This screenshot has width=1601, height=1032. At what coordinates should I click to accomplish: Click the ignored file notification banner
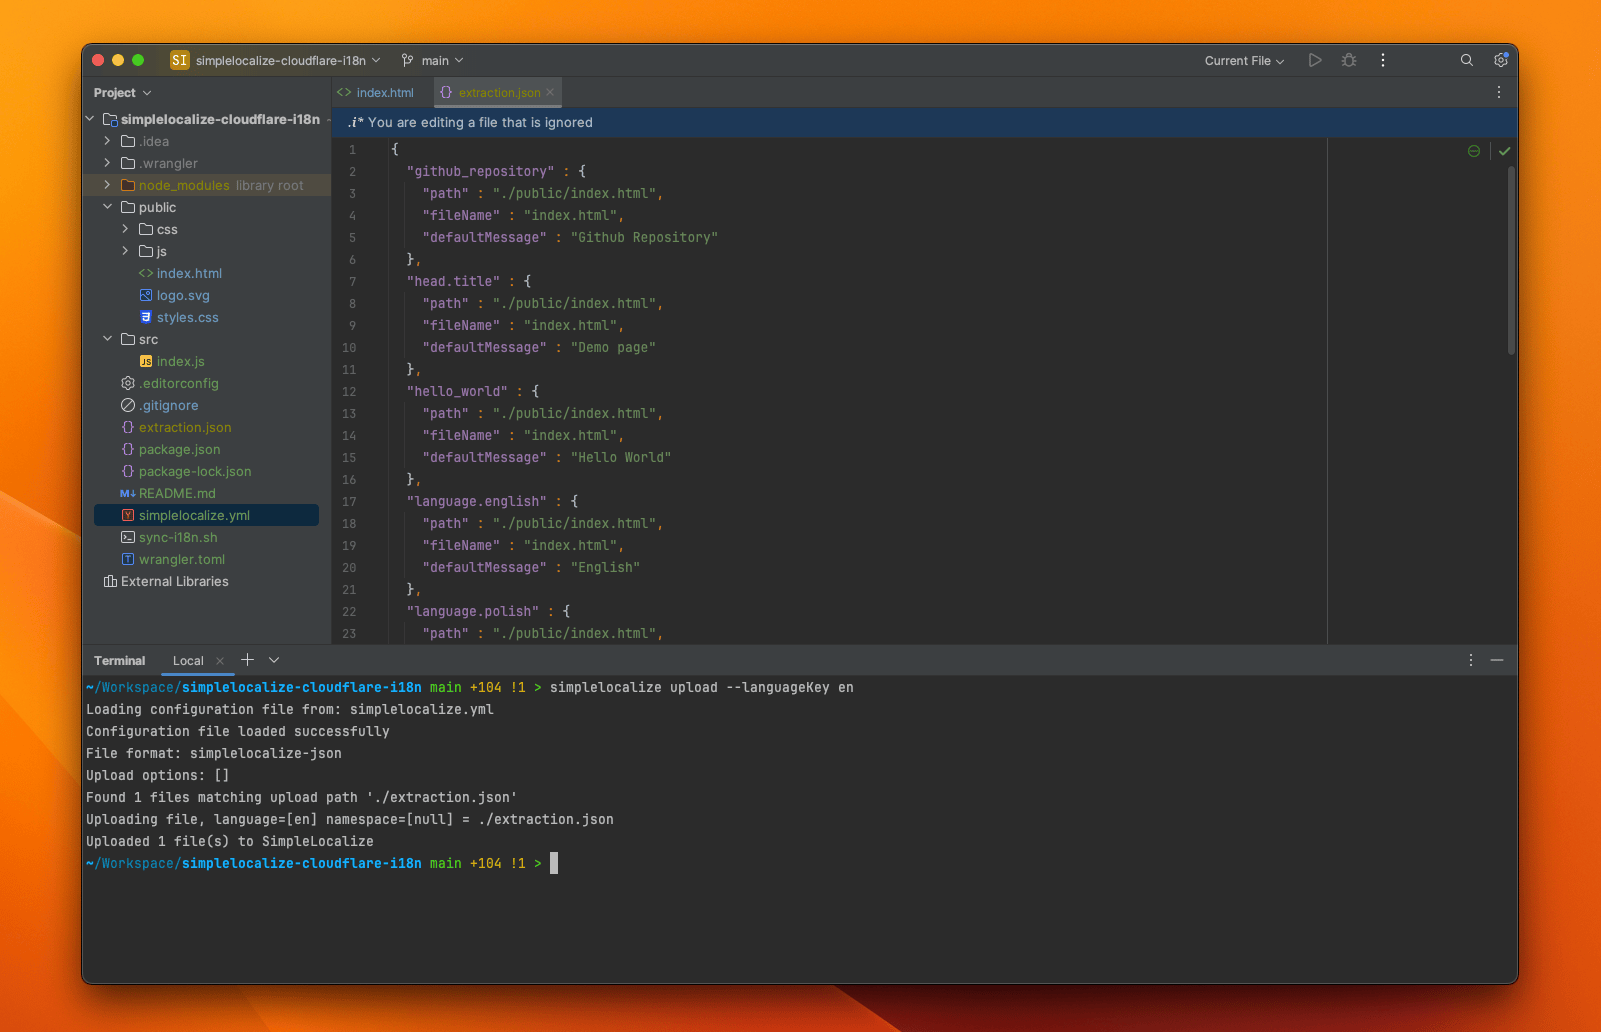click(925, 122)
